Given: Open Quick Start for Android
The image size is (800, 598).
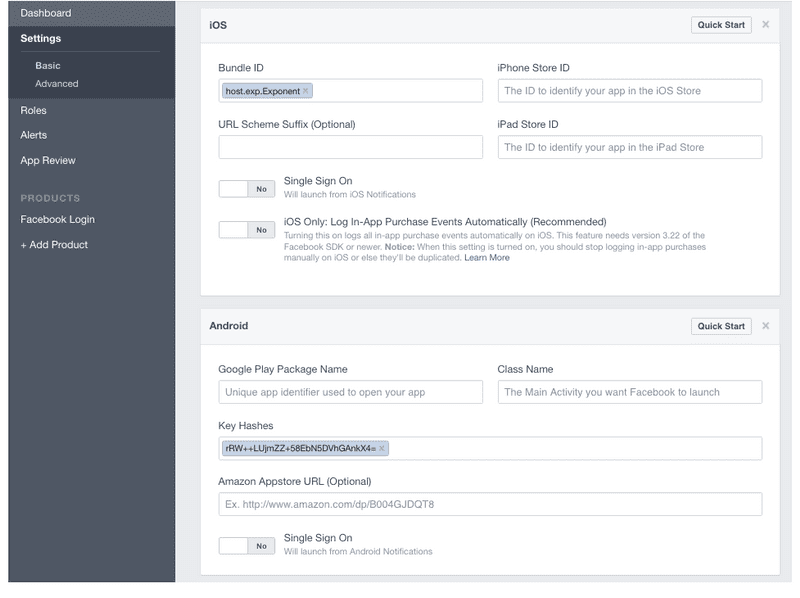Looking at the screenshot, I should pos(721,326).
